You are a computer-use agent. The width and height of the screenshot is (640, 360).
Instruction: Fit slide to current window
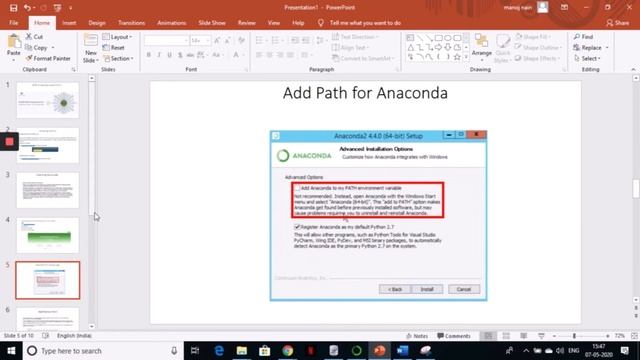coord(634,336)
